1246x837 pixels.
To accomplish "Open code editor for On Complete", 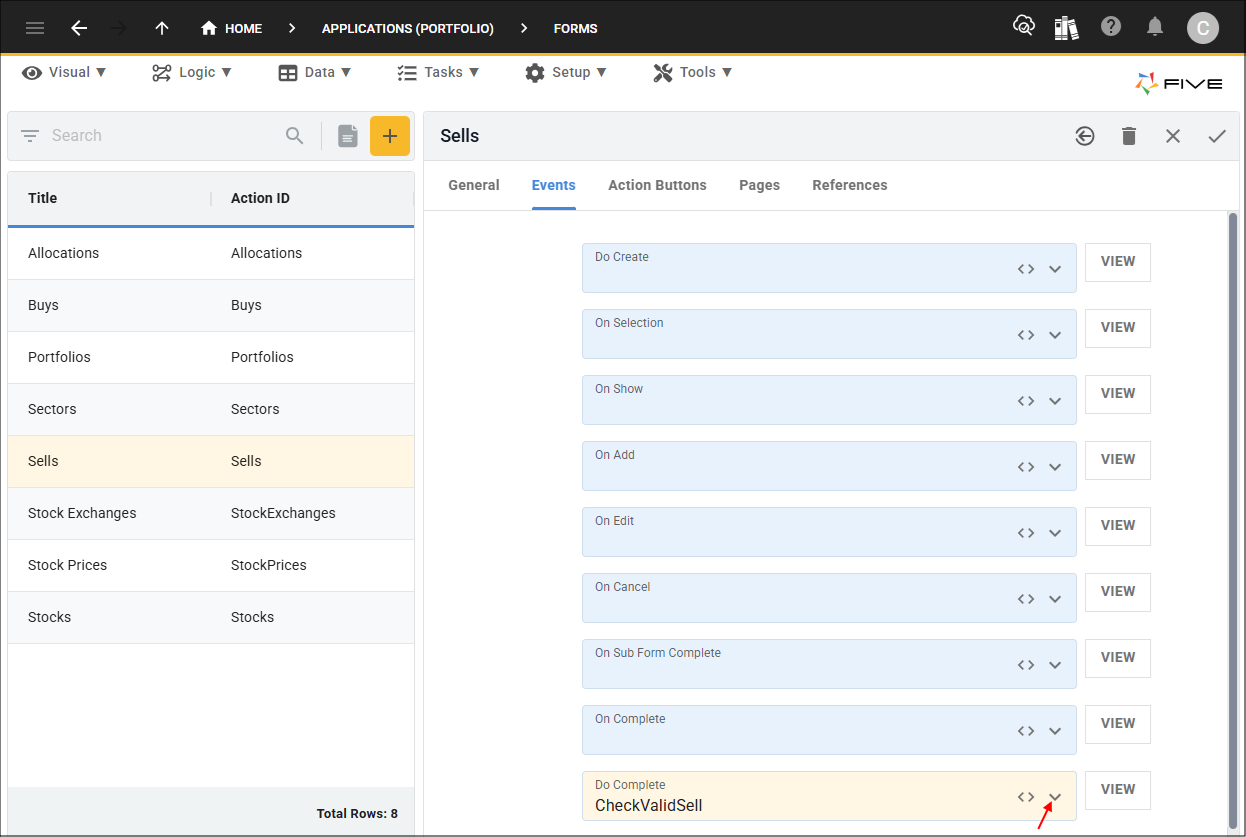I will [1026, 731].
